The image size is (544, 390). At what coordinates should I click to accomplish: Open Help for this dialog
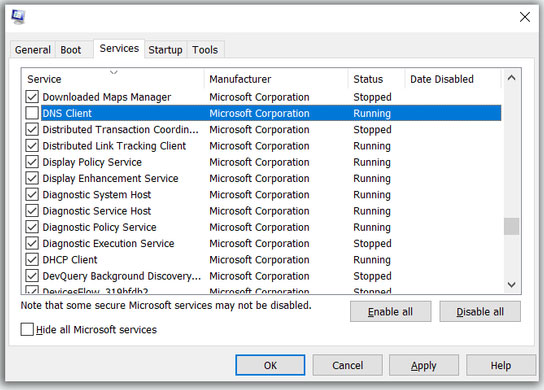click(x=501, y=365)
